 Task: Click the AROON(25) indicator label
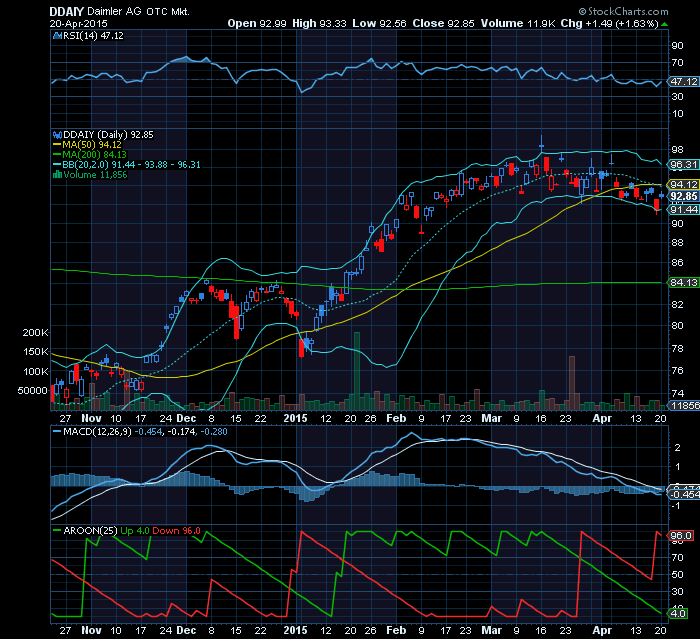point(90,530)
